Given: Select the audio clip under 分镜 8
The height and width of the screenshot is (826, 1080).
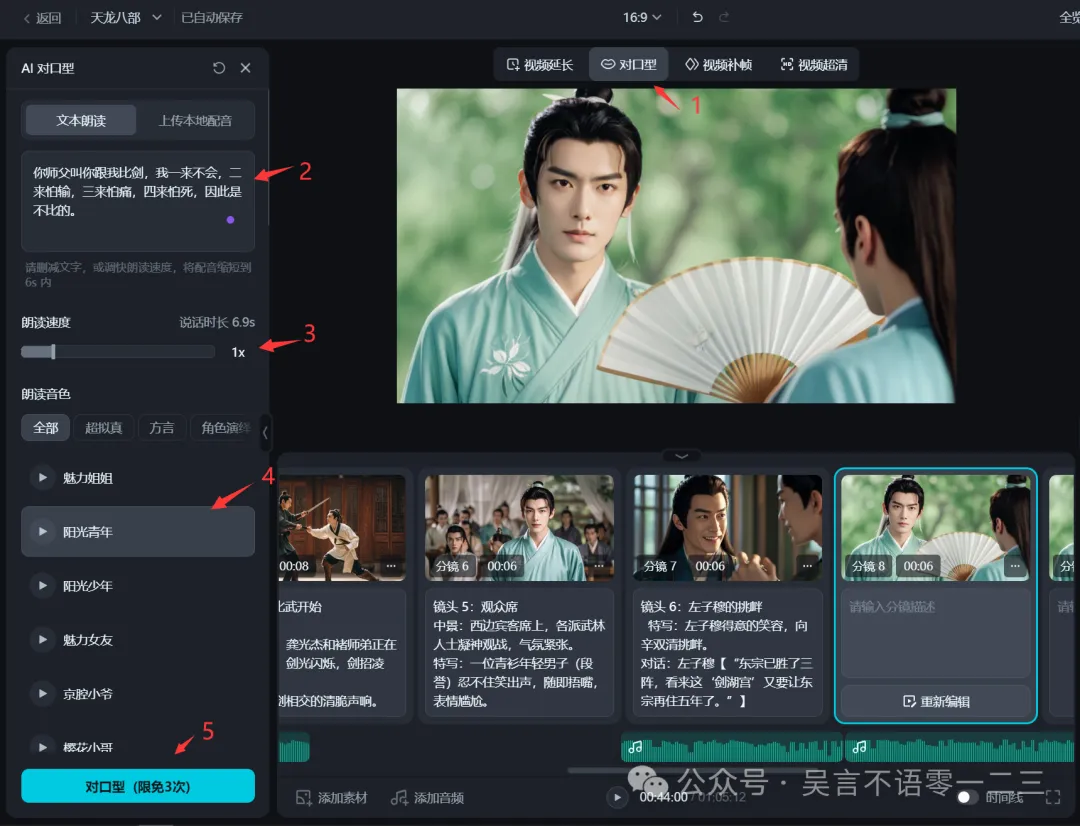Looking at the screenshot, I should pos(959,747).
